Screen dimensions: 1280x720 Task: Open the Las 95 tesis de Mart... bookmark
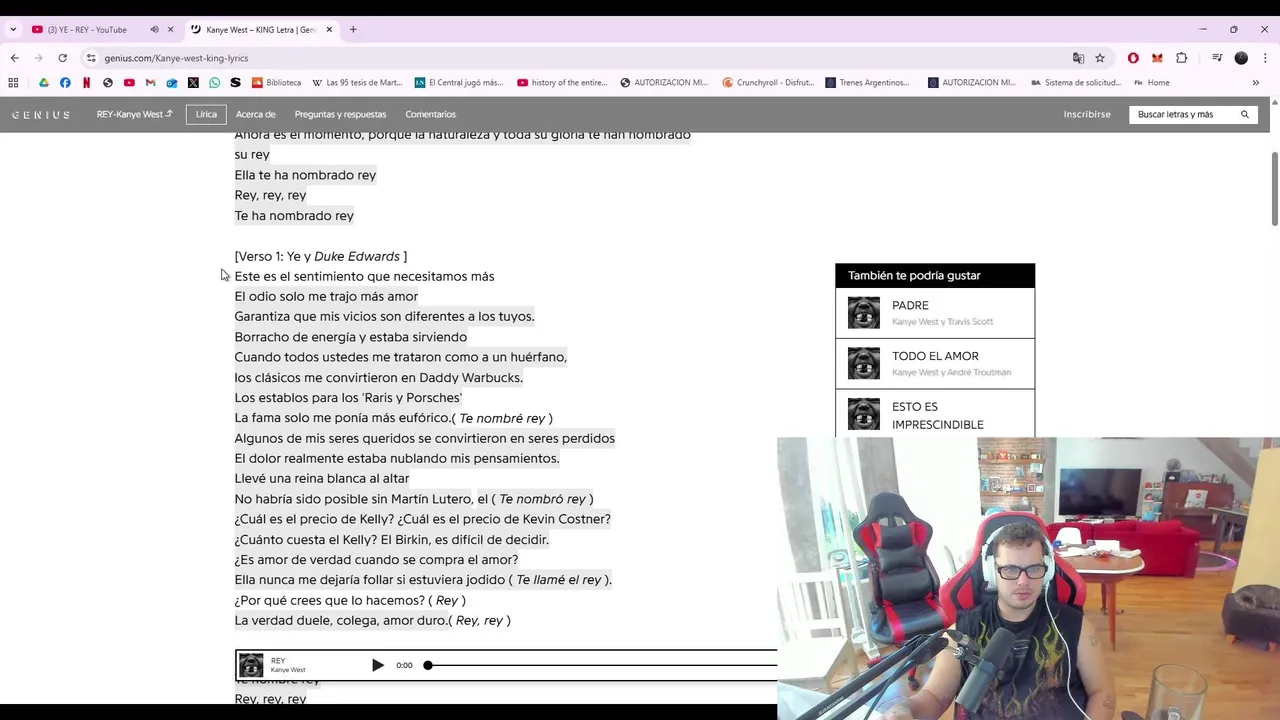[357, 83]
